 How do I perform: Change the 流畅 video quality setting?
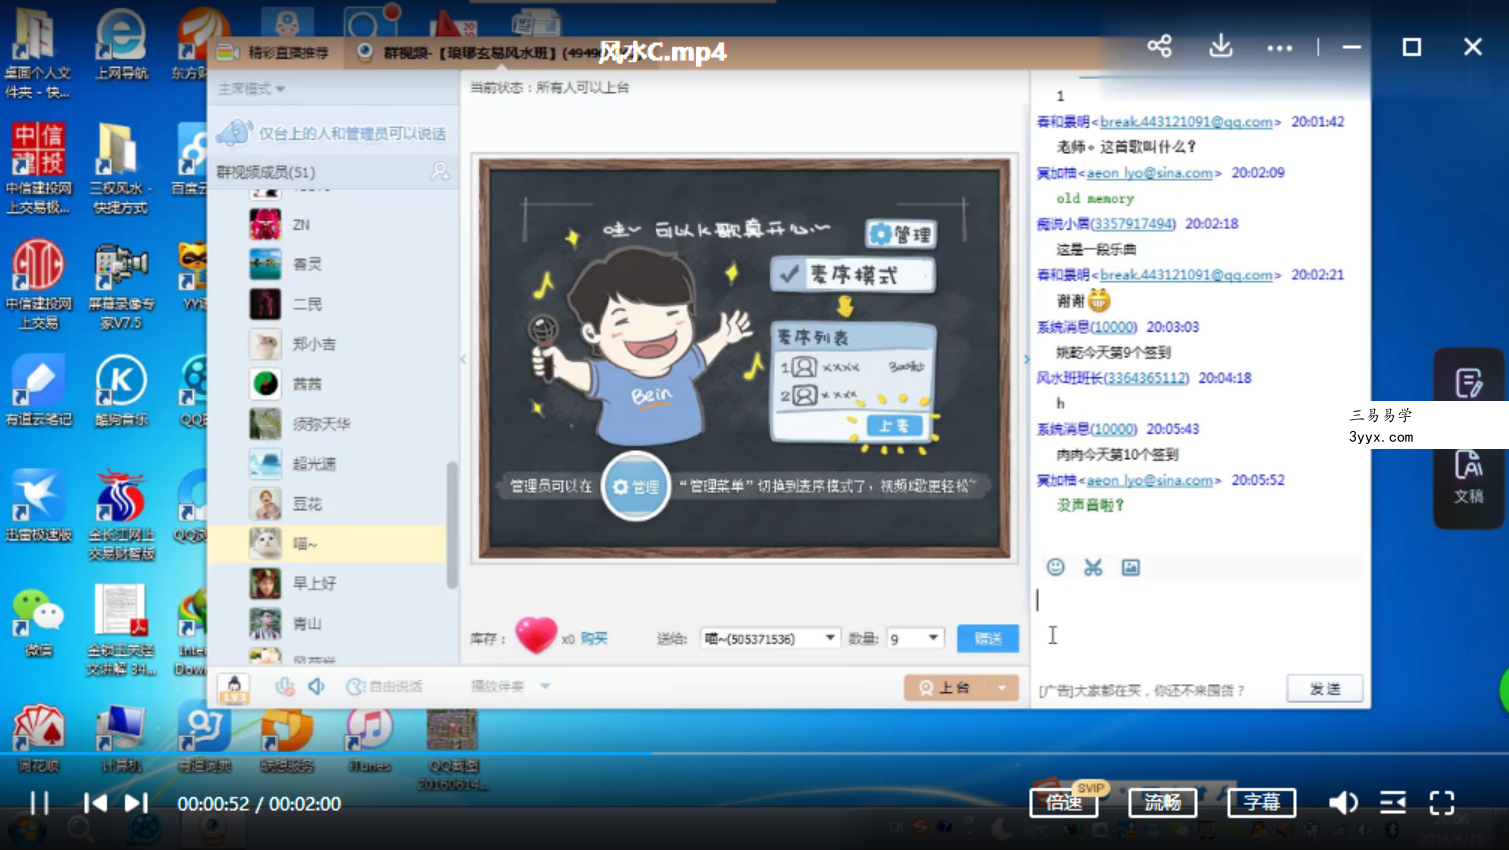pyautogui.click(x=1162, y=802)
